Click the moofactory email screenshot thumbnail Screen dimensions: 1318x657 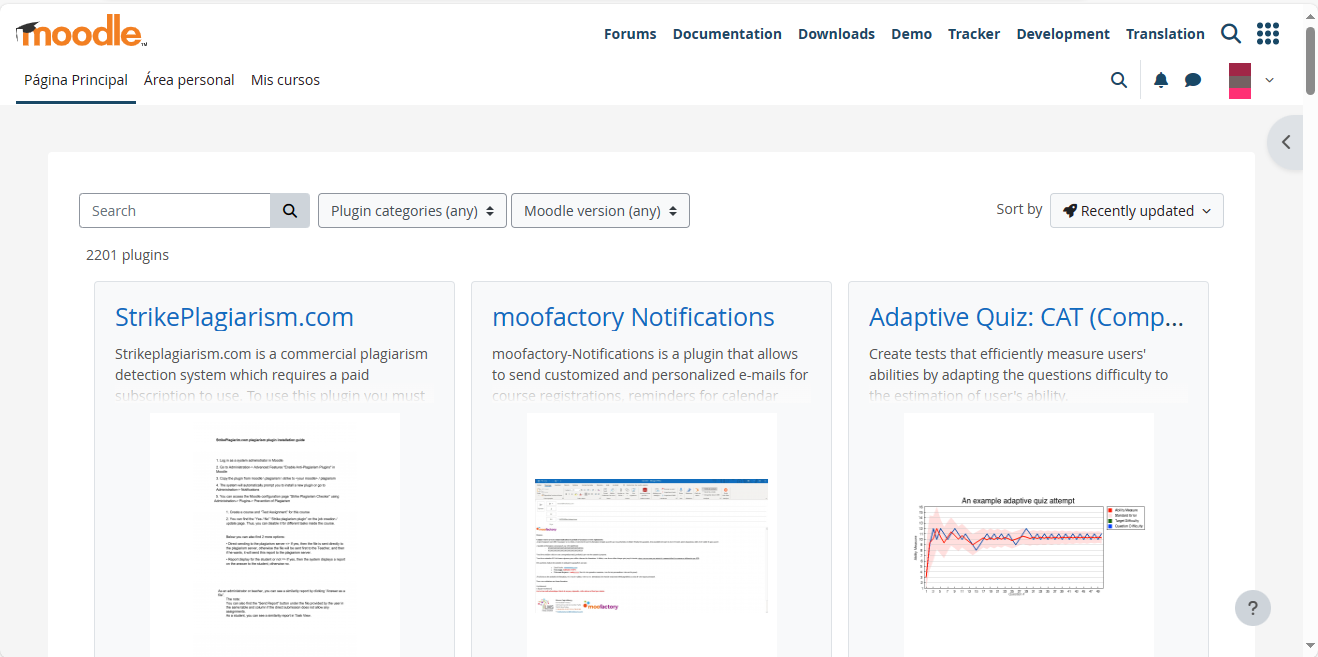point(652,535)
